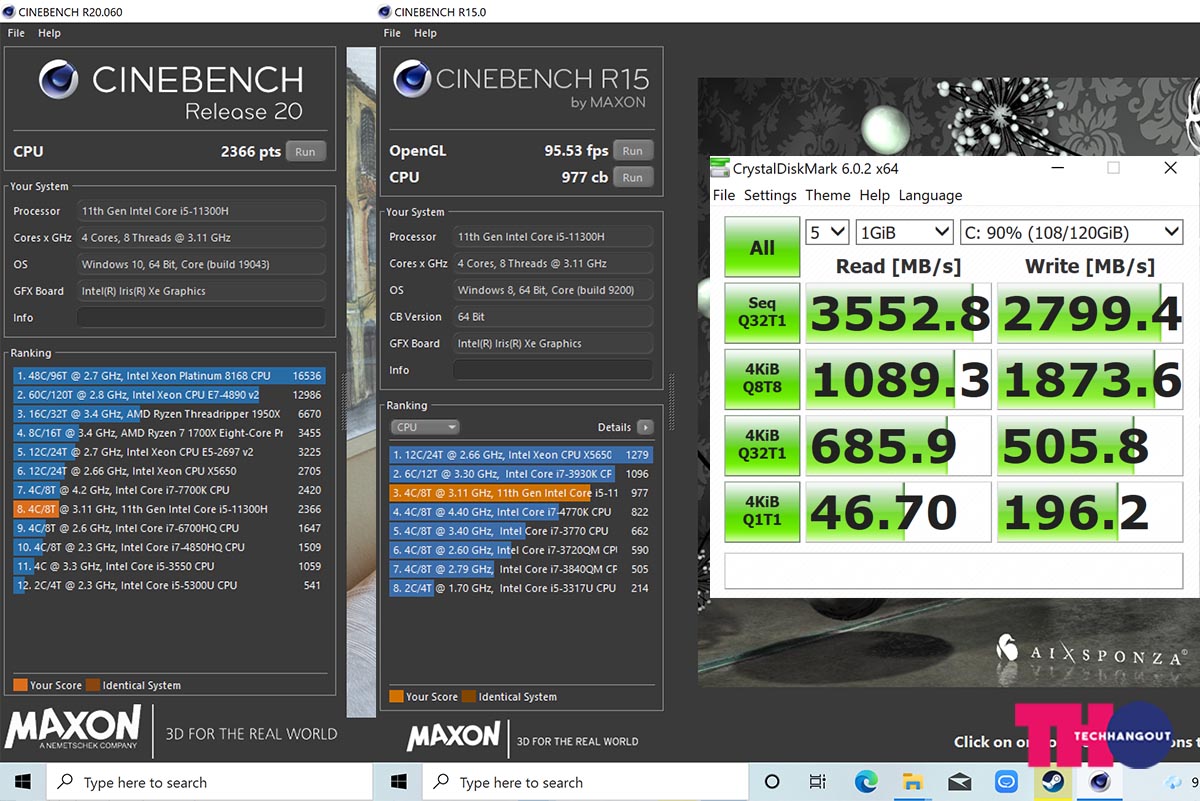The image size is (1200, 801).
Task: Select R15 ranking row Xeon X5650 1279
Action: 521,455
